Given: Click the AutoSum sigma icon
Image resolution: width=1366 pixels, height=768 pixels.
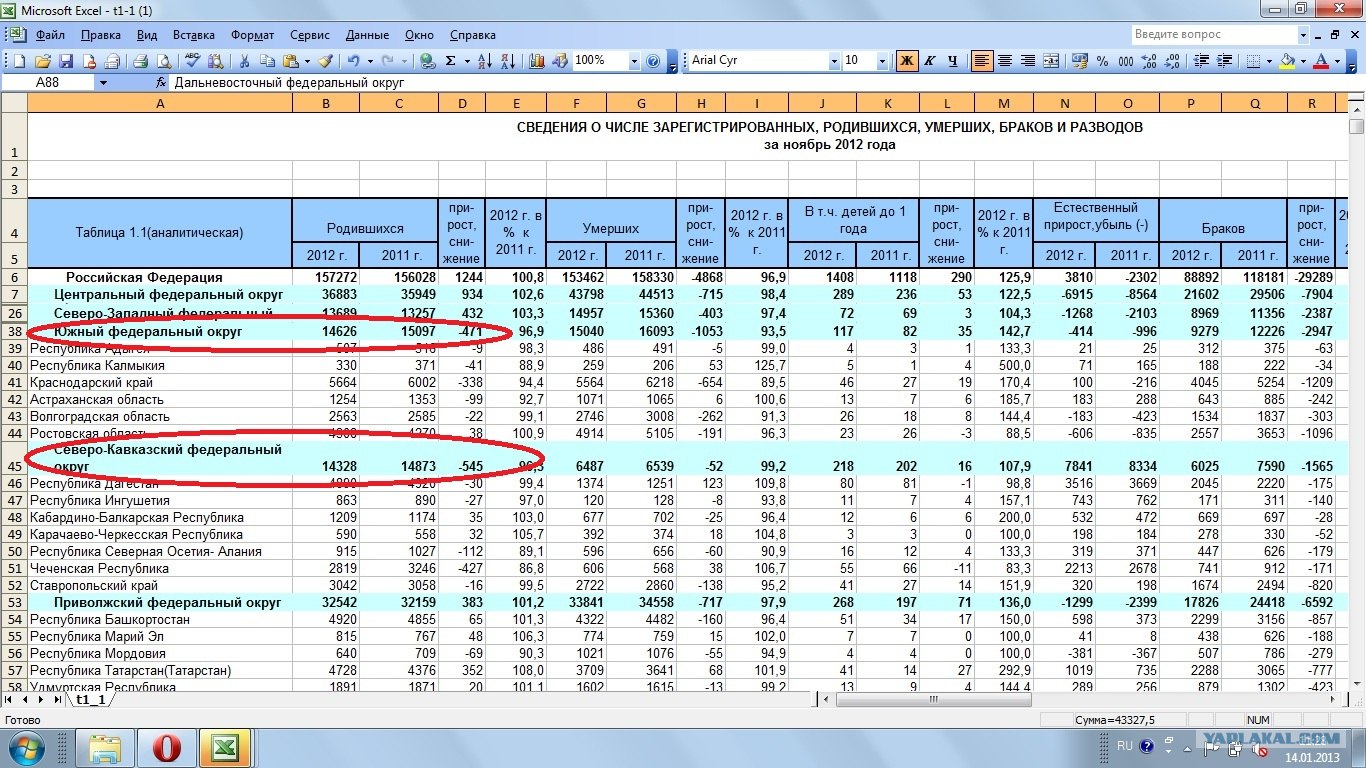Looking at the screenshot, I should pyautogui.click(x=451, y=61).
